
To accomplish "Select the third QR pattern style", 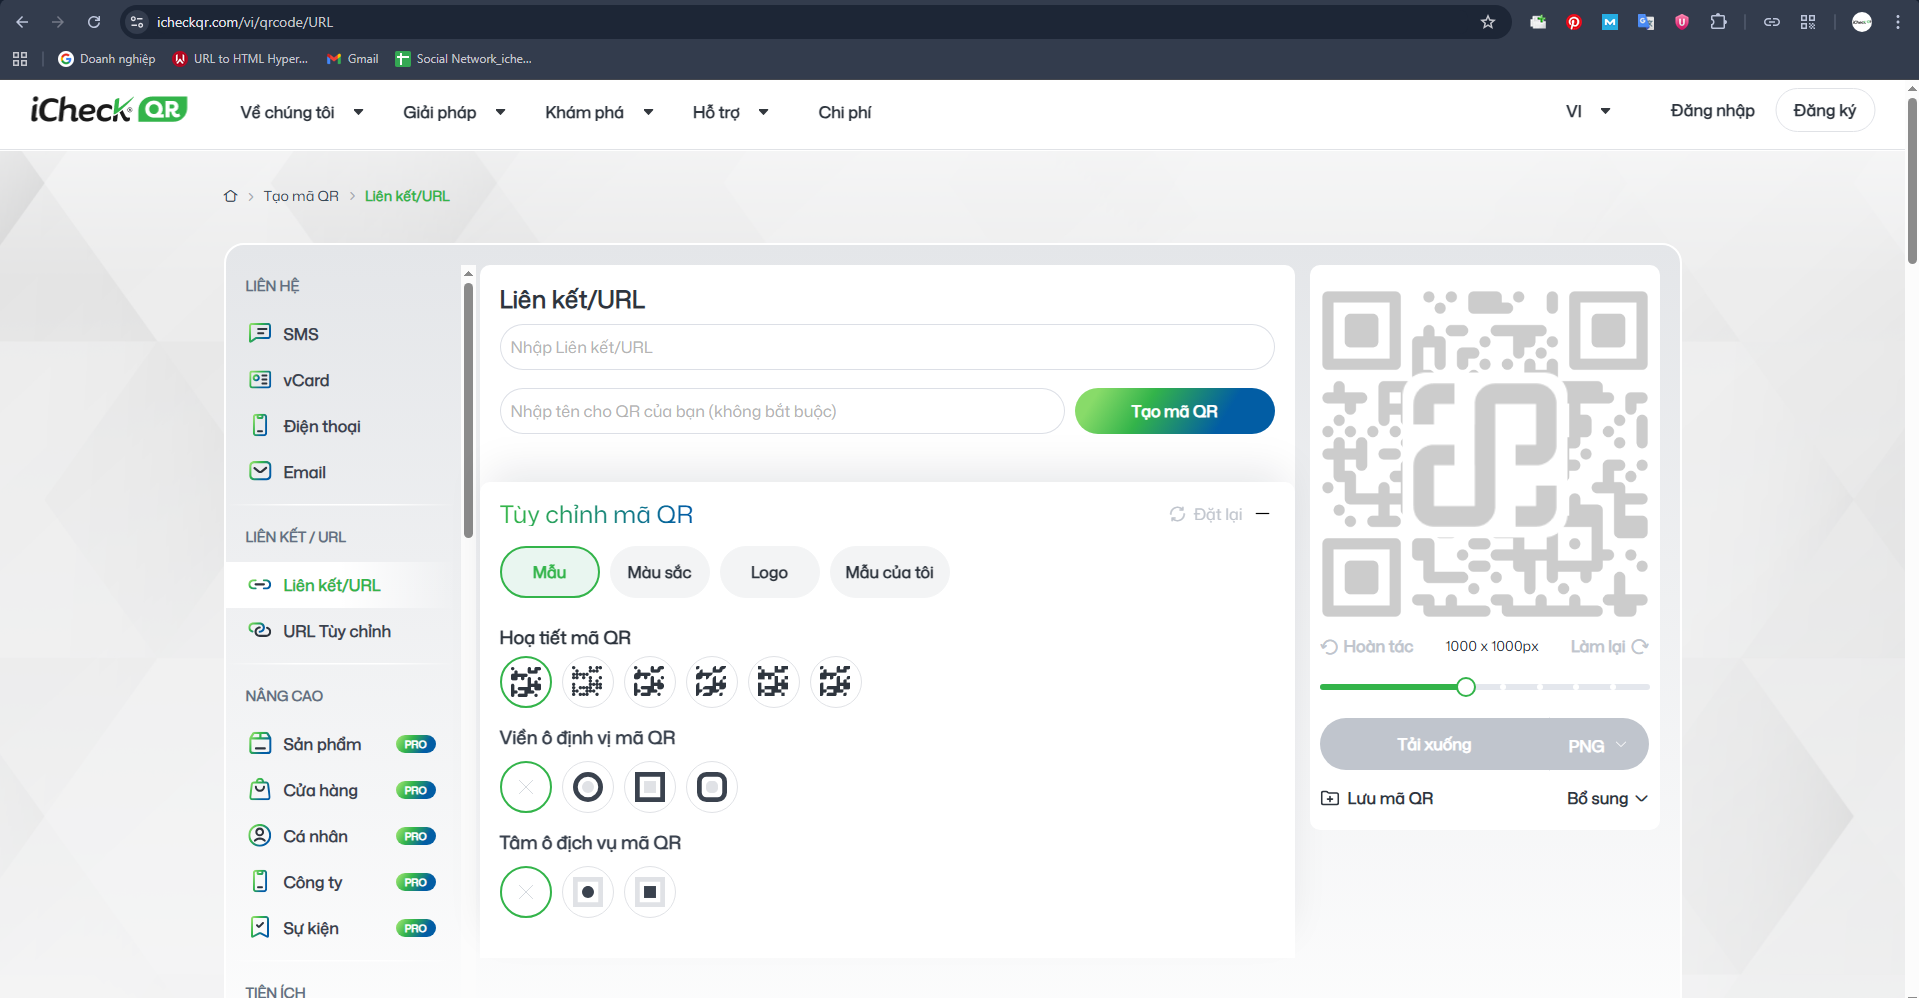I will [650, 682].
